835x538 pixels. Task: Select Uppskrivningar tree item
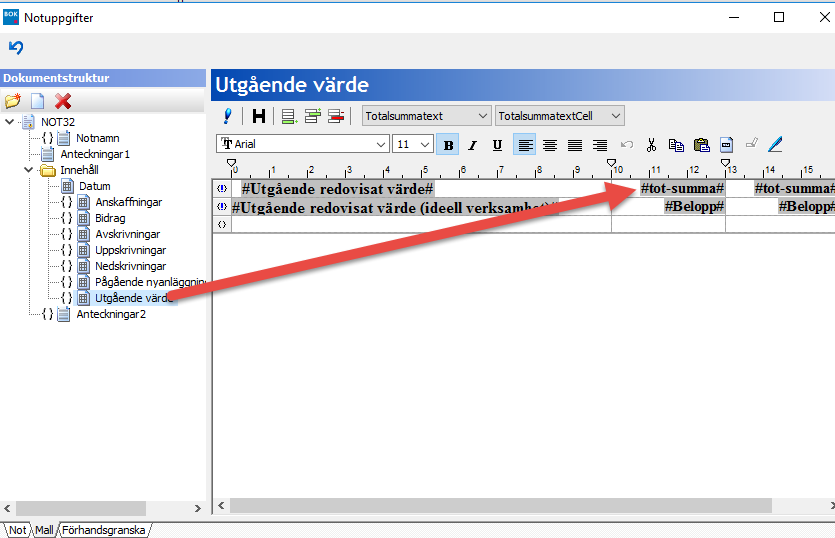130,250
